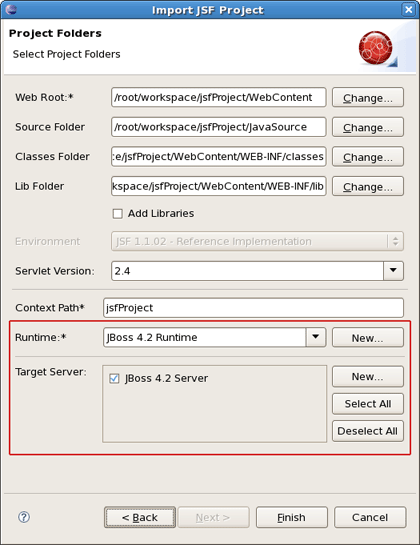Click the JBoss 4.2 Server list label
Viewport: 420px width, 545px height.
point(167,378)
